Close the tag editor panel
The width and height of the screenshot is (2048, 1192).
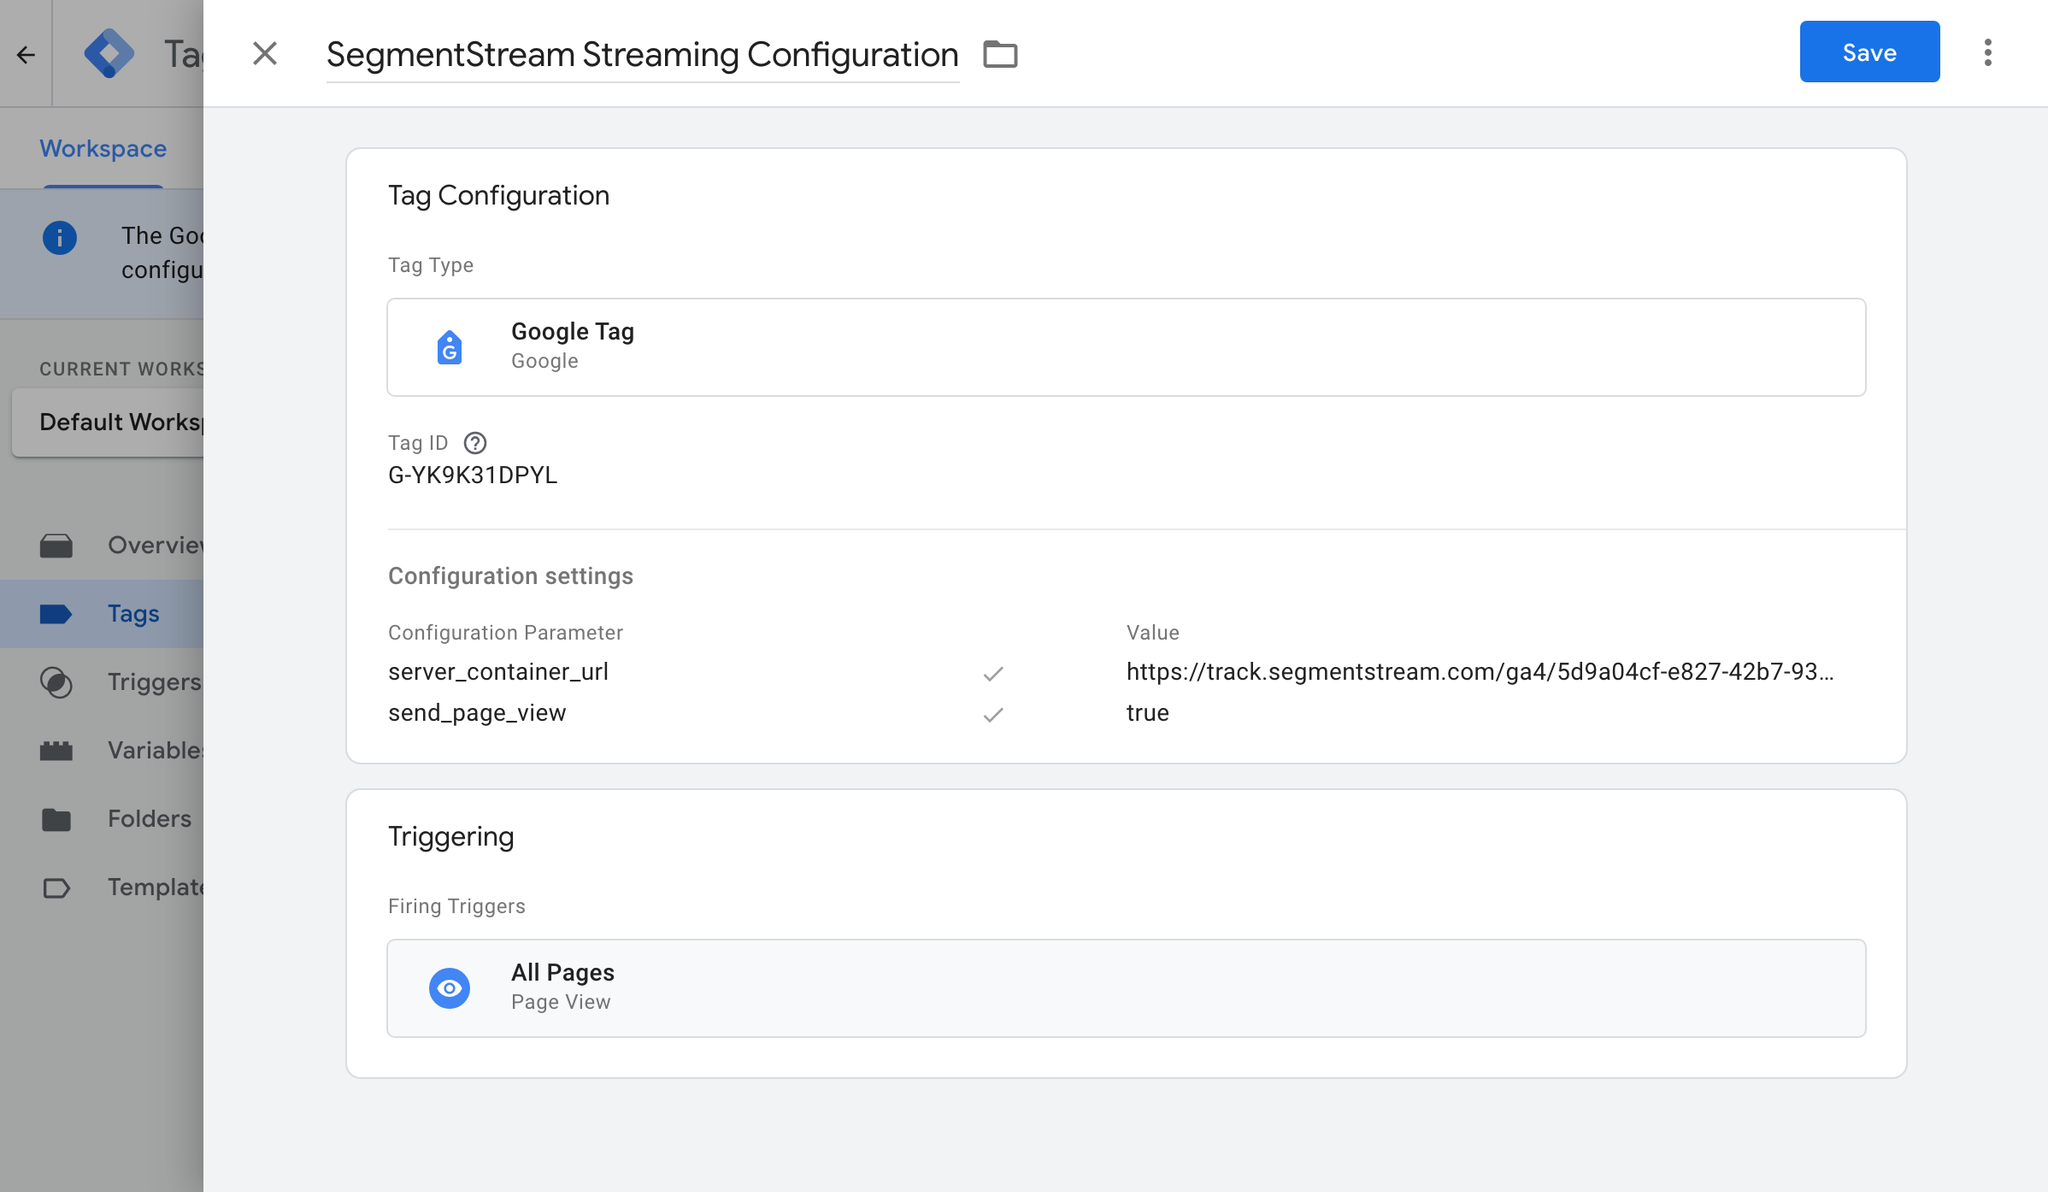click(x=265, y=53)
